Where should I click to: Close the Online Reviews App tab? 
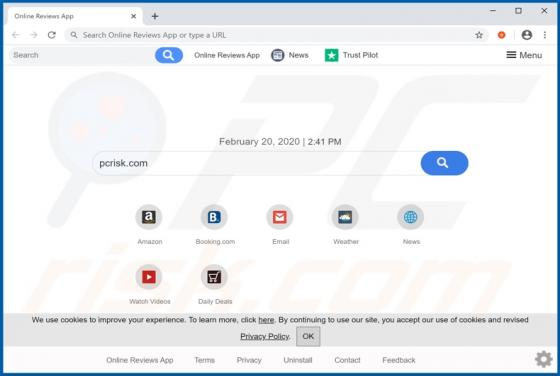[134, 16]
